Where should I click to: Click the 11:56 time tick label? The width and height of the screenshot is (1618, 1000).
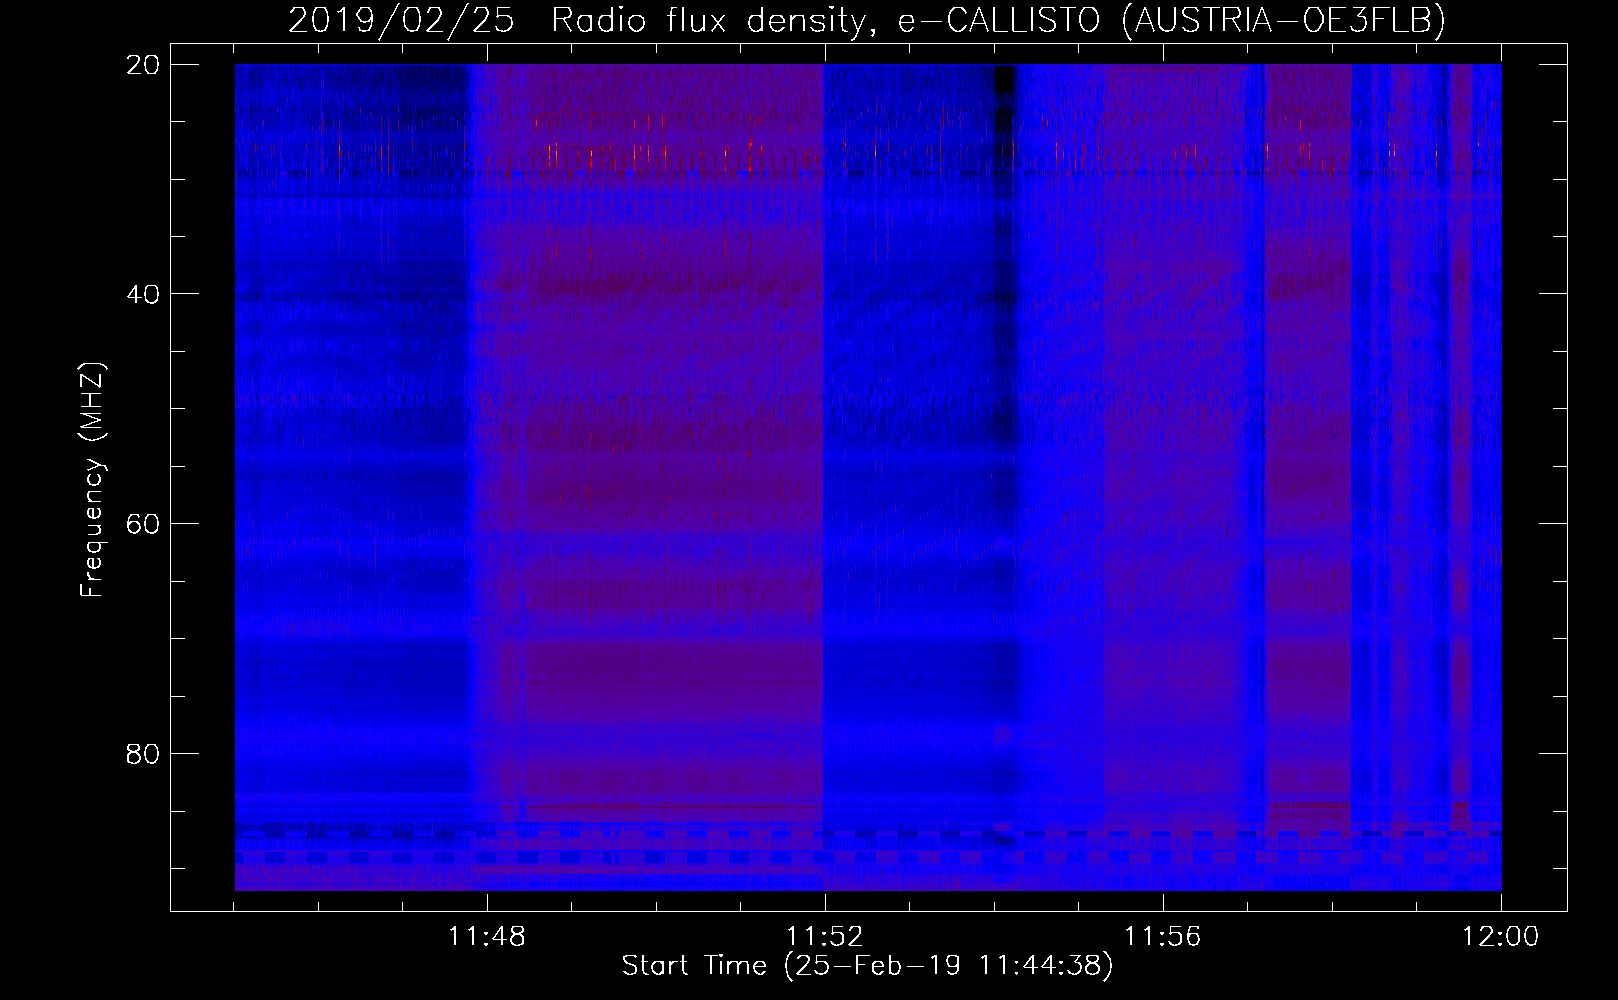(1163, 937)
